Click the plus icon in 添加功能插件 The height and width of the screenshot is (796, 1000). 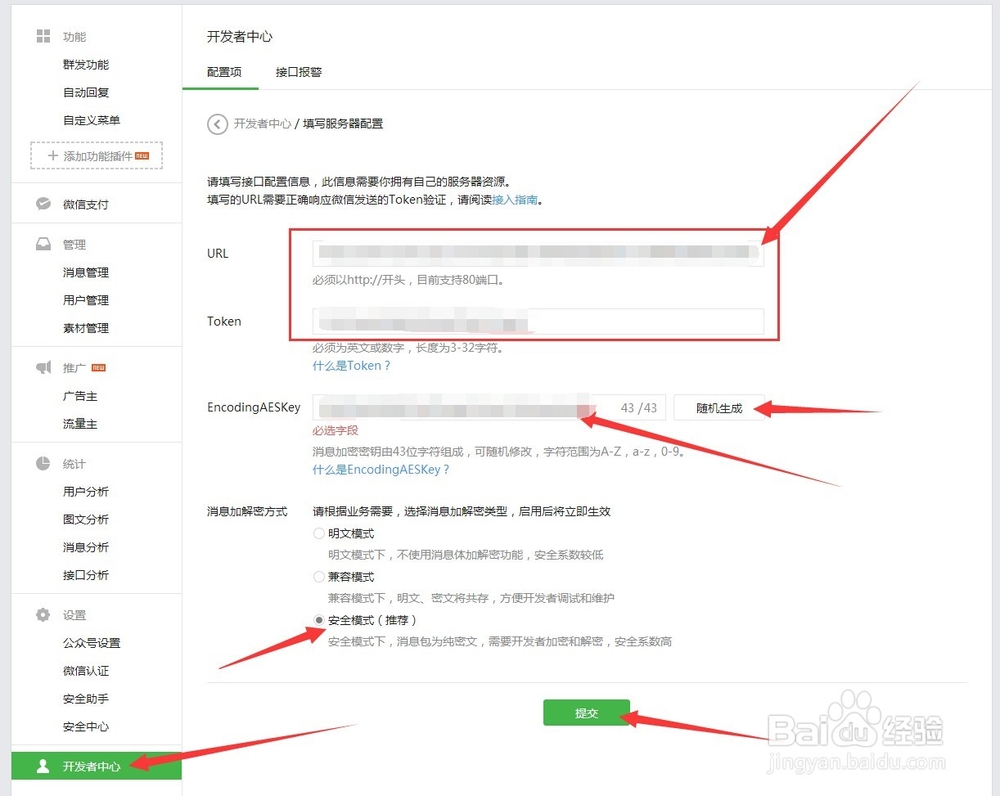53,156
